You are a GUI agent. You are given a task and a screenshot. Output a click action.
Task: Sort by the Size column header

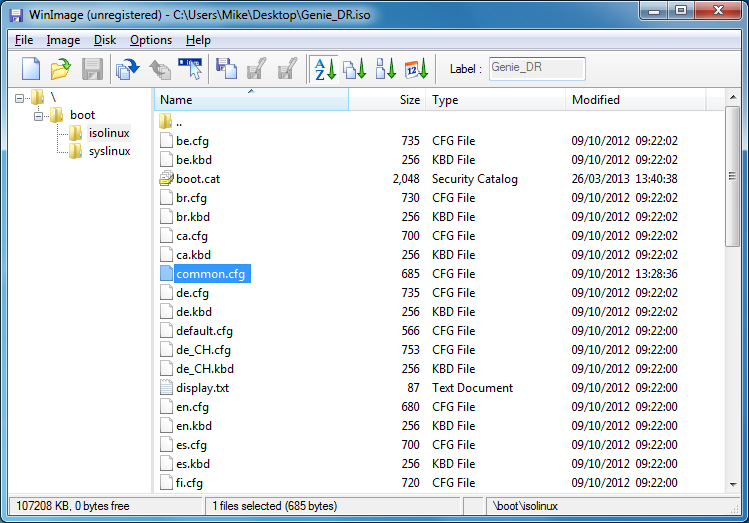pyautogui.click(x=387, y=100)
